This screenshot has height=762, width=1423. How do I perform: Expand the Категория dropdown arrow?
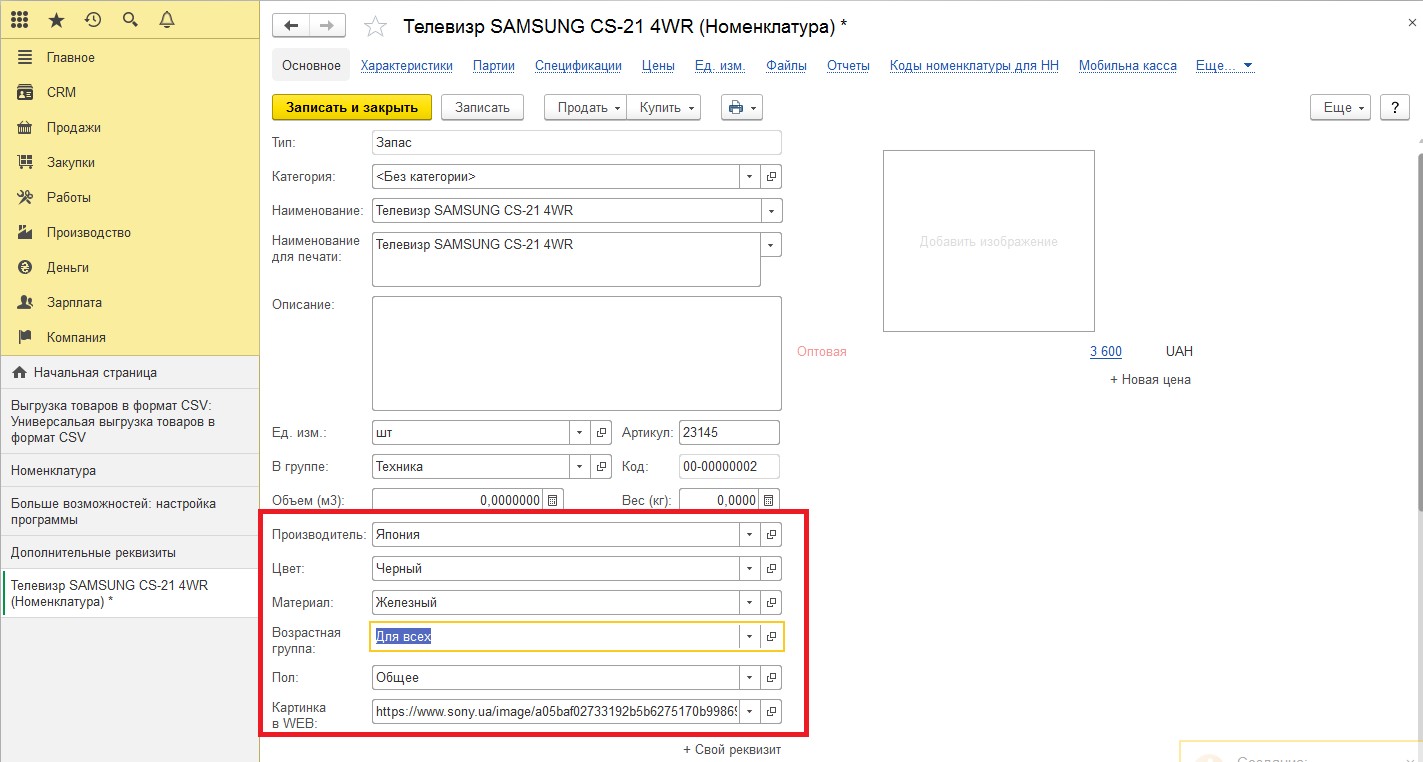[749, 177]
